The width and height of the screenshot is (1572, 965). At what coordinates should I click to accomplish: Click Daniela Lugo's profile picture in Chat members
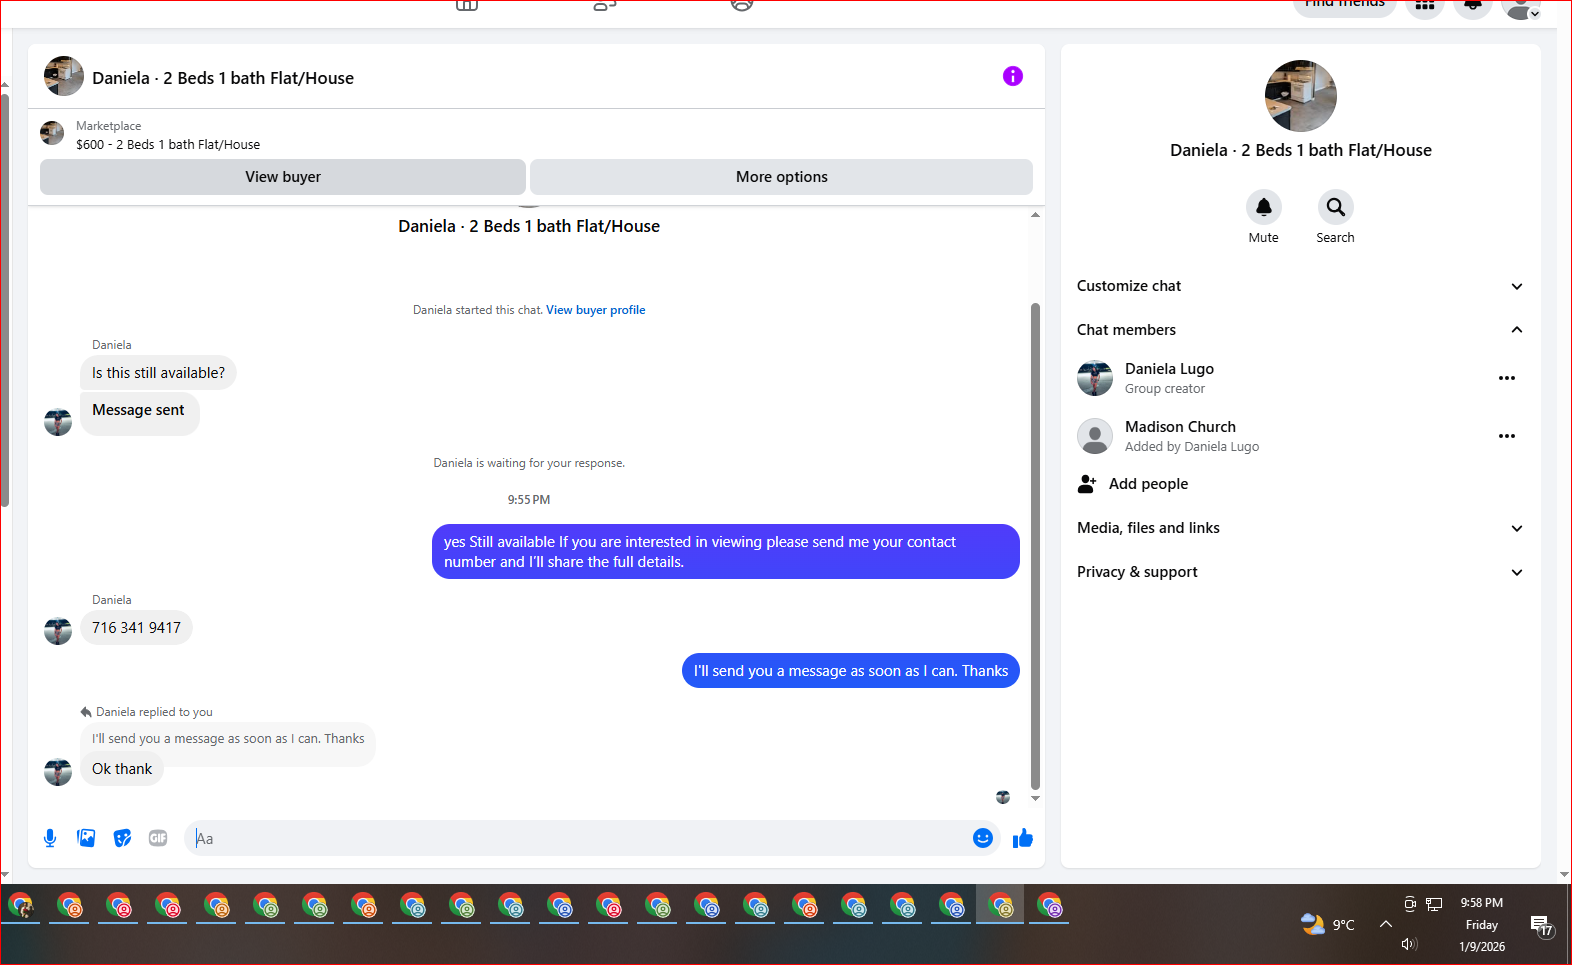1095,378
